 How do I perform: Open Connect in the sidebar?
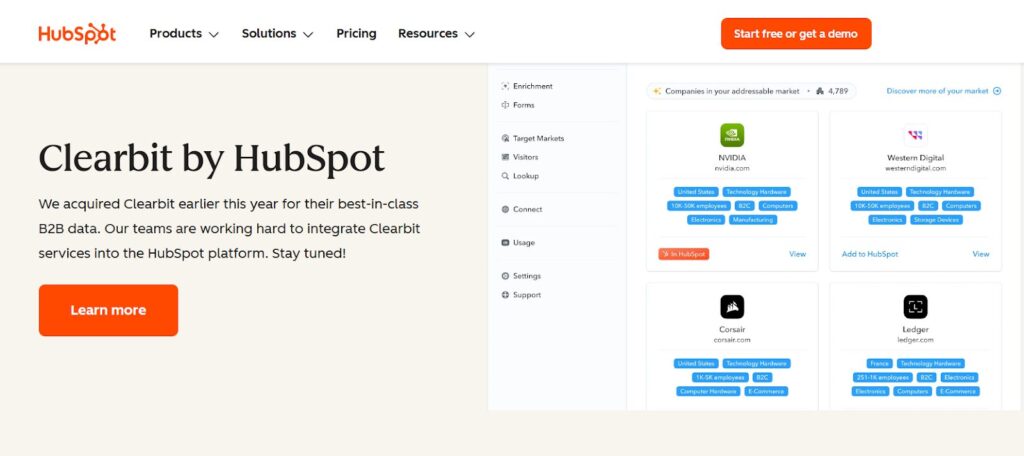pyautogui.click(x=527, y=210)
